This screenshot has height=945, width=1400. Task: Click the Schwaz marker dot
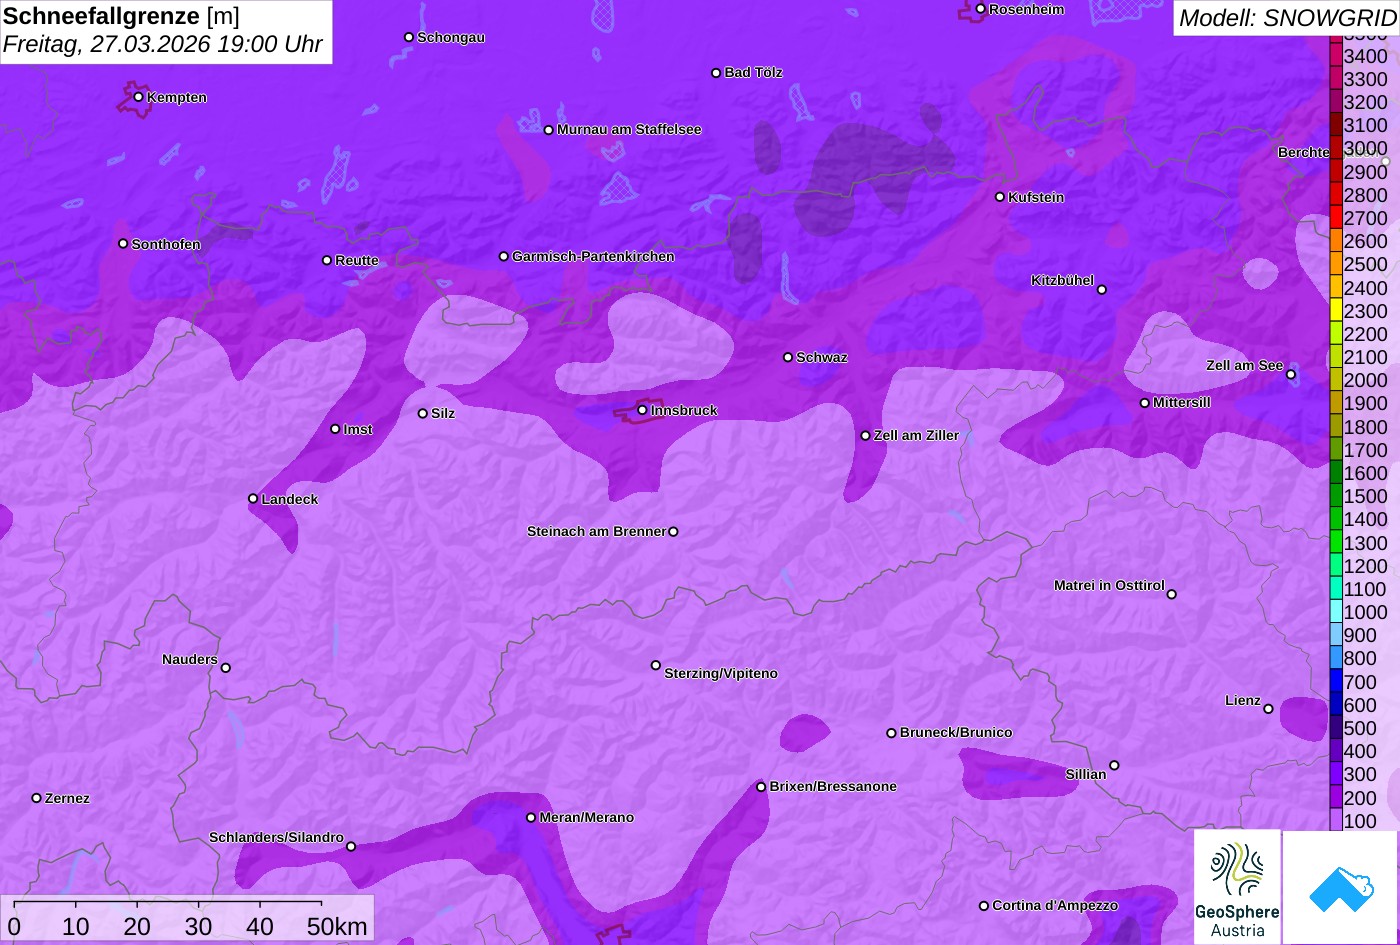[x=788, y=357]
